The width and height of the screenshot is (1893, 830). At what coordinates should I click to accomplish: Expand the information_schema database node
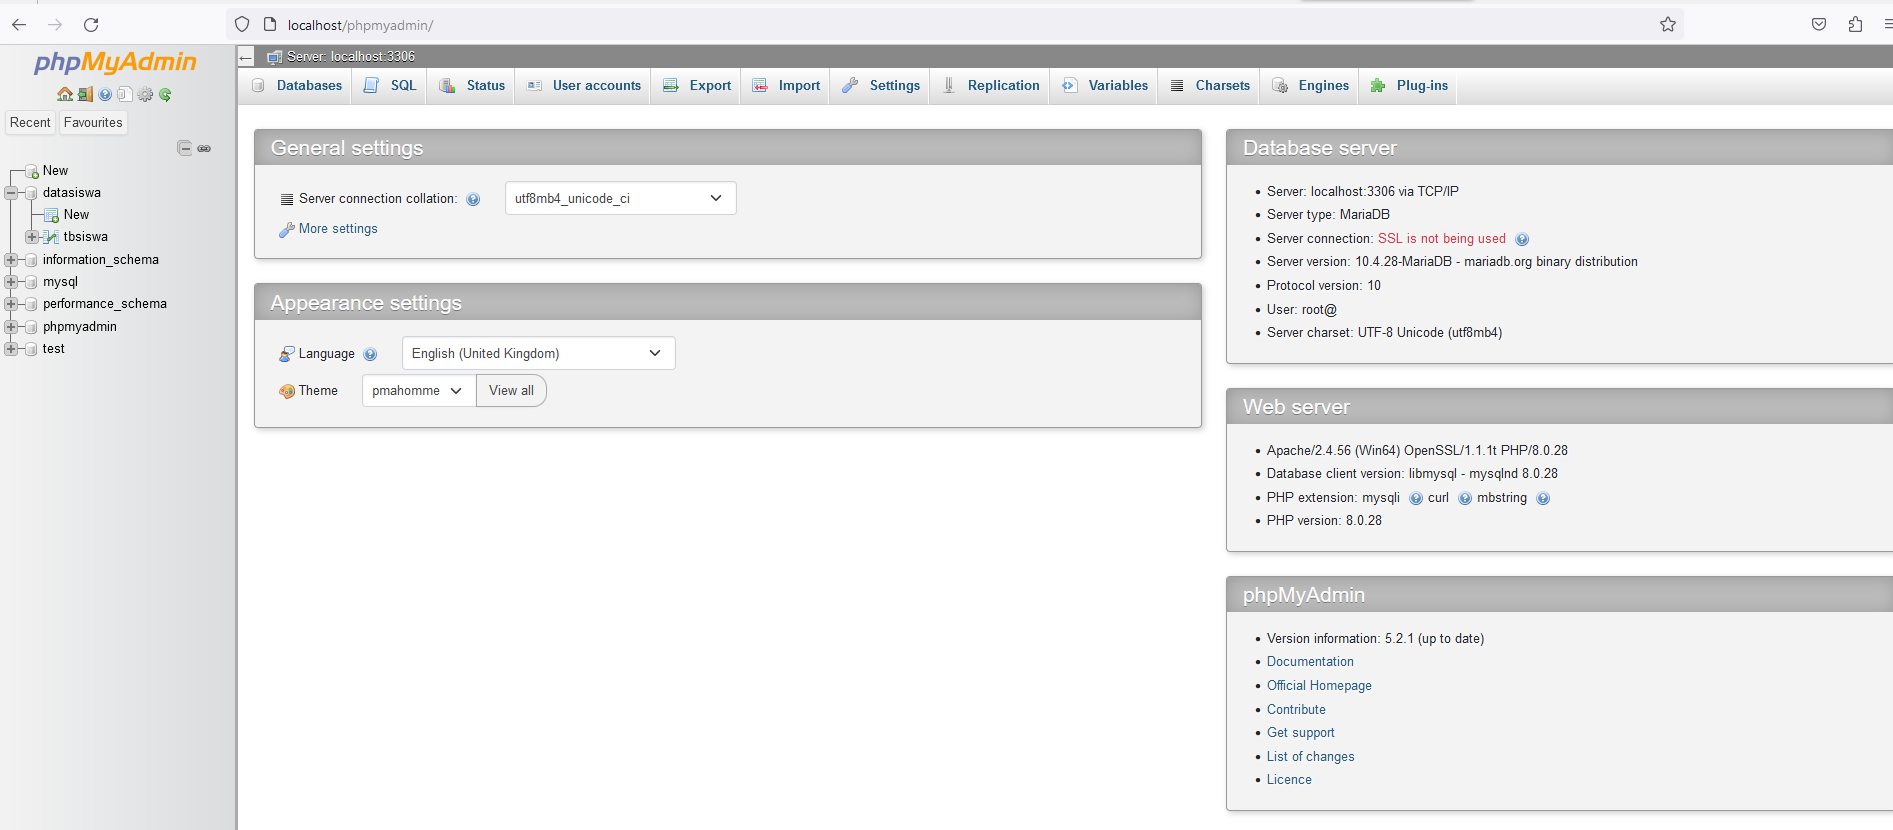pyautogui.click(x=11, y=260)
